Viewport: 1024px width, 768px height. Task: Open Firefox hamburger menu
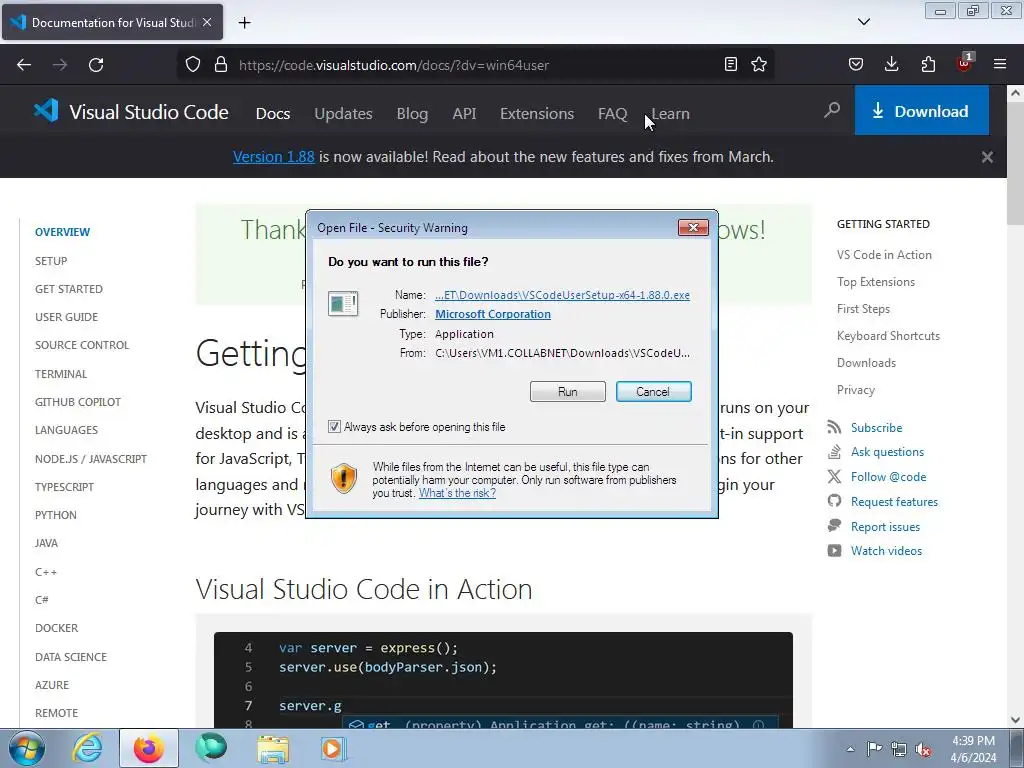(x=1000, y=64)
